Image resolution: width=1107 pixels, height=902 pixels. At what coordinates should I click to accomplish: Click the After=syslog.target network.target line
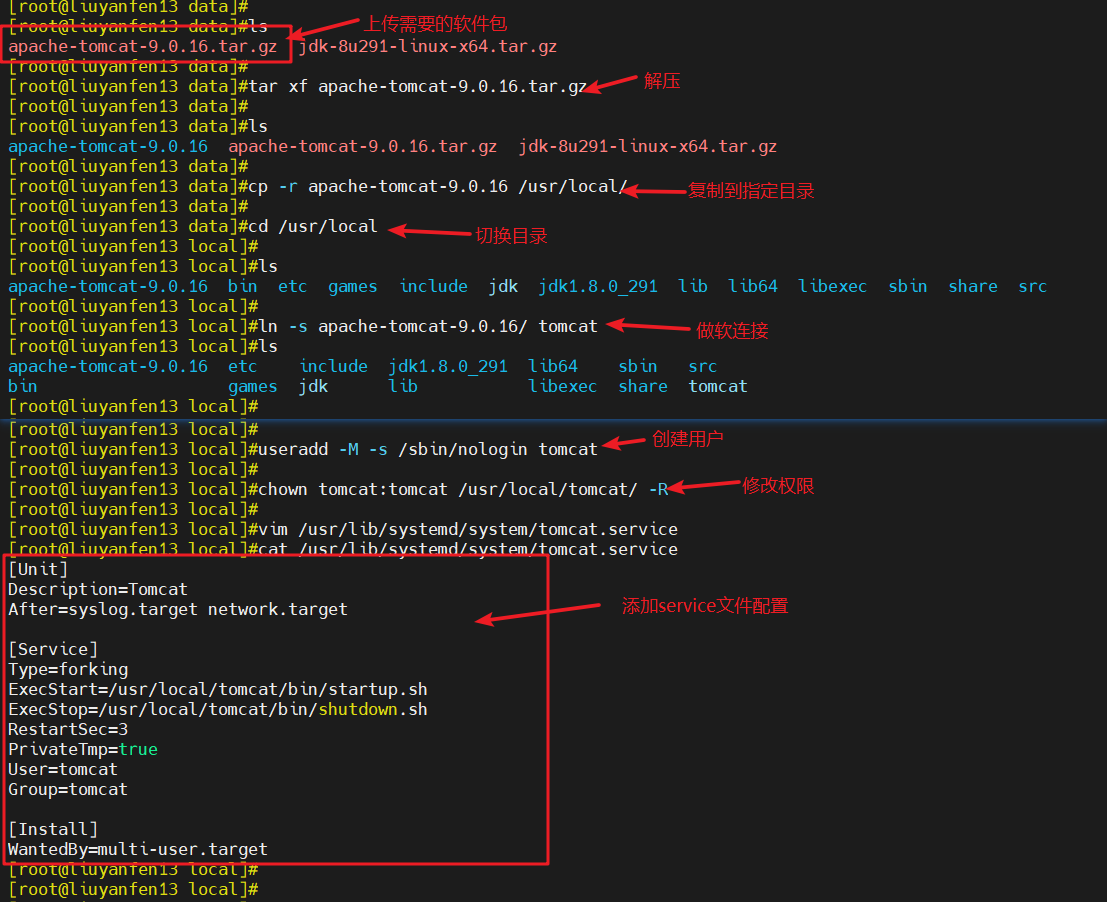(178, 609)
